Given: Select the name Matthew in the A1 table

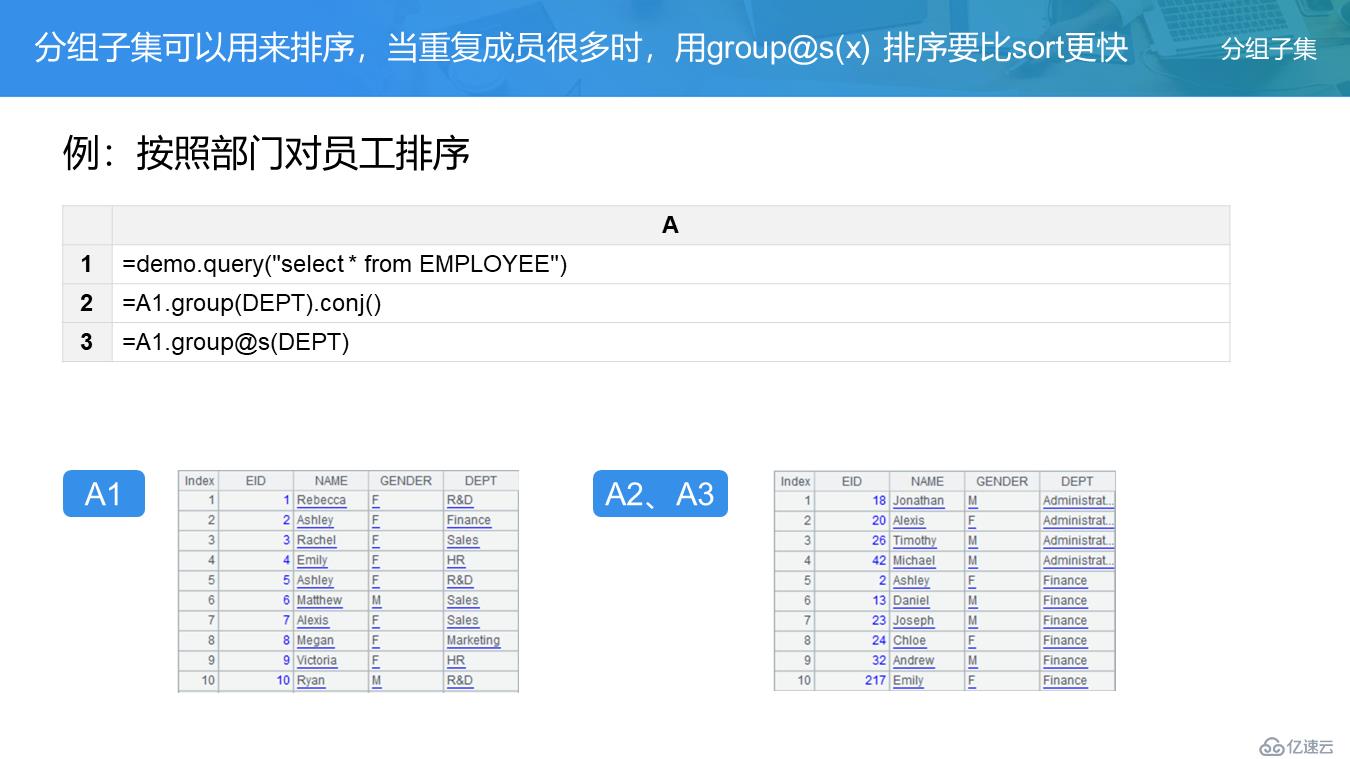Looking at the screenshot, I should [x=319, y=600].
